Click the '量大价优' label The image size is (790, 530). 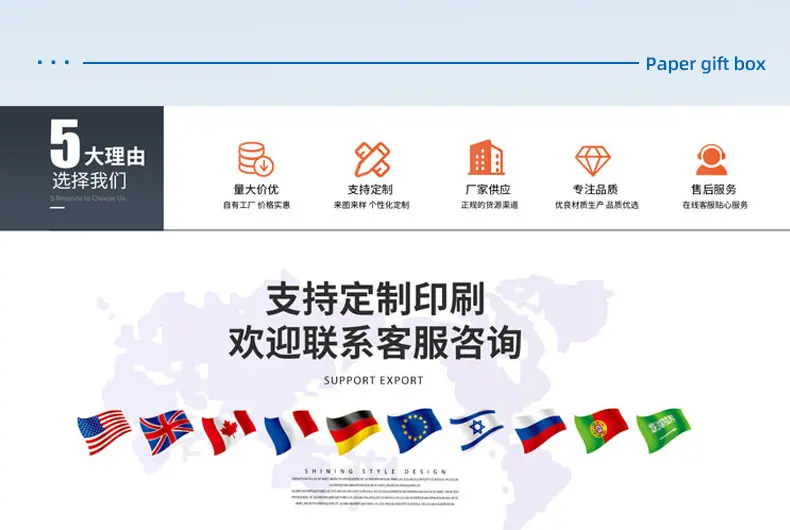[x=256, y=189]
